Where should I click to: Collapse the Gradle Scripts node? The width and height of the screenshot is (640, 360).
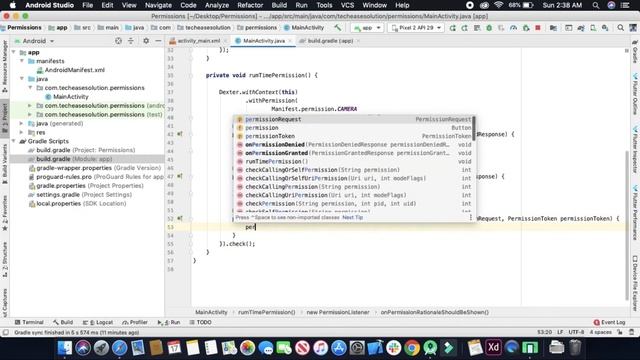point(13,141)
